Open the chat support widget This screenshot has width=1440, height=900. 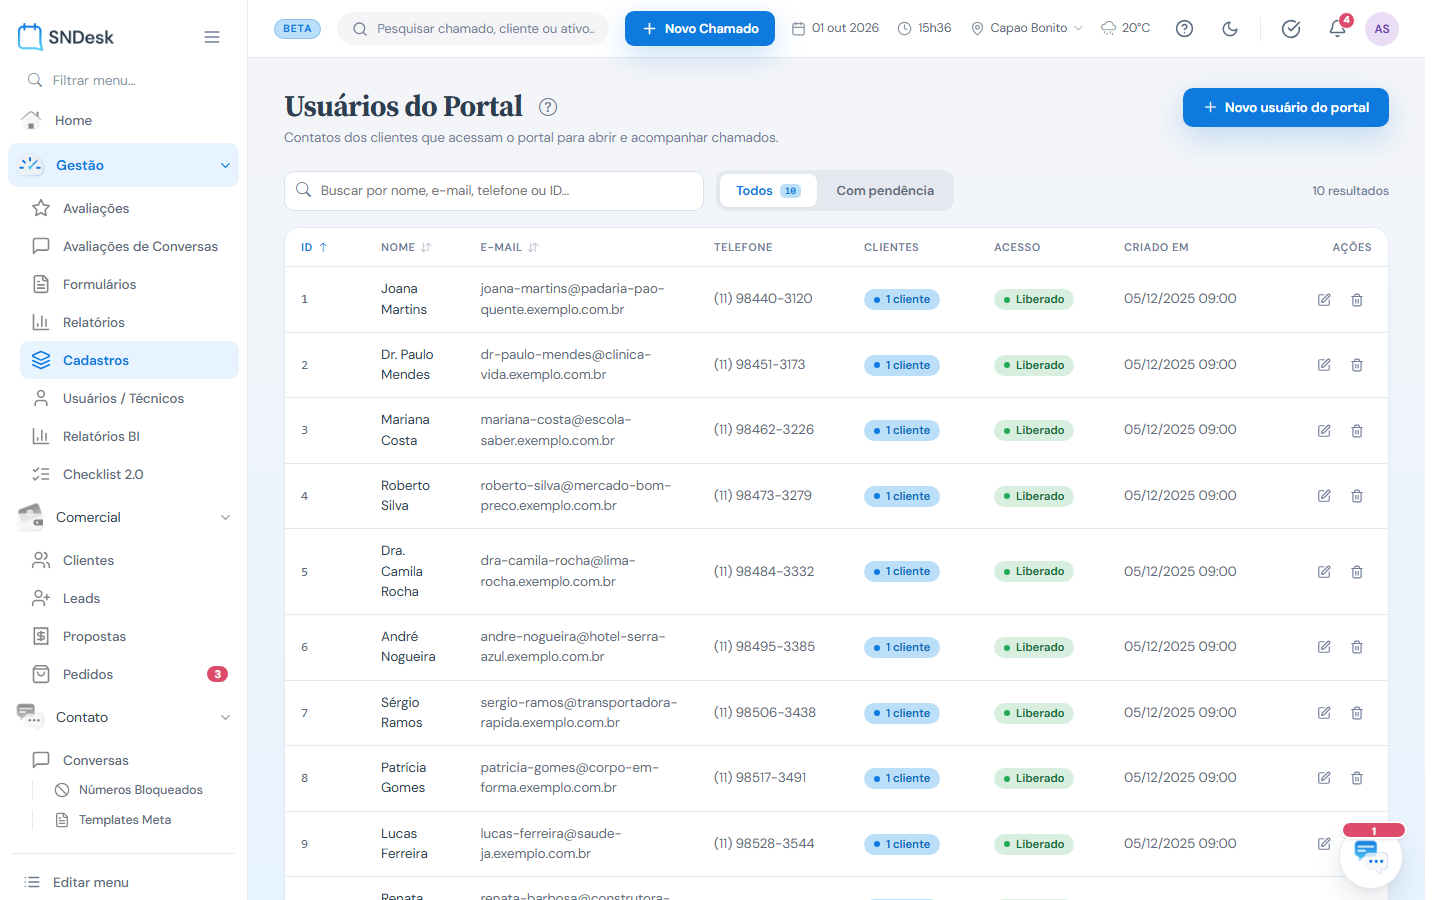[x=1370, y=856]
